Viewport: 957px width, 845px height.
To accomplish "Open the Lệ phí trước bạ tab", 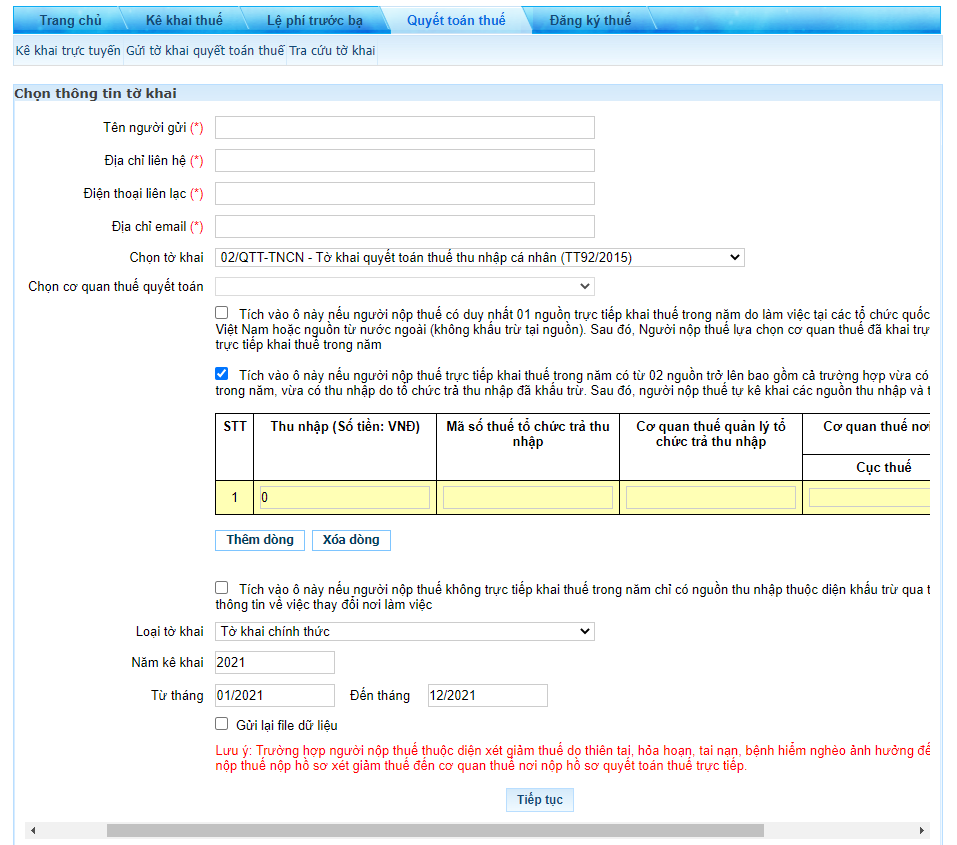I will click(315, 20).
